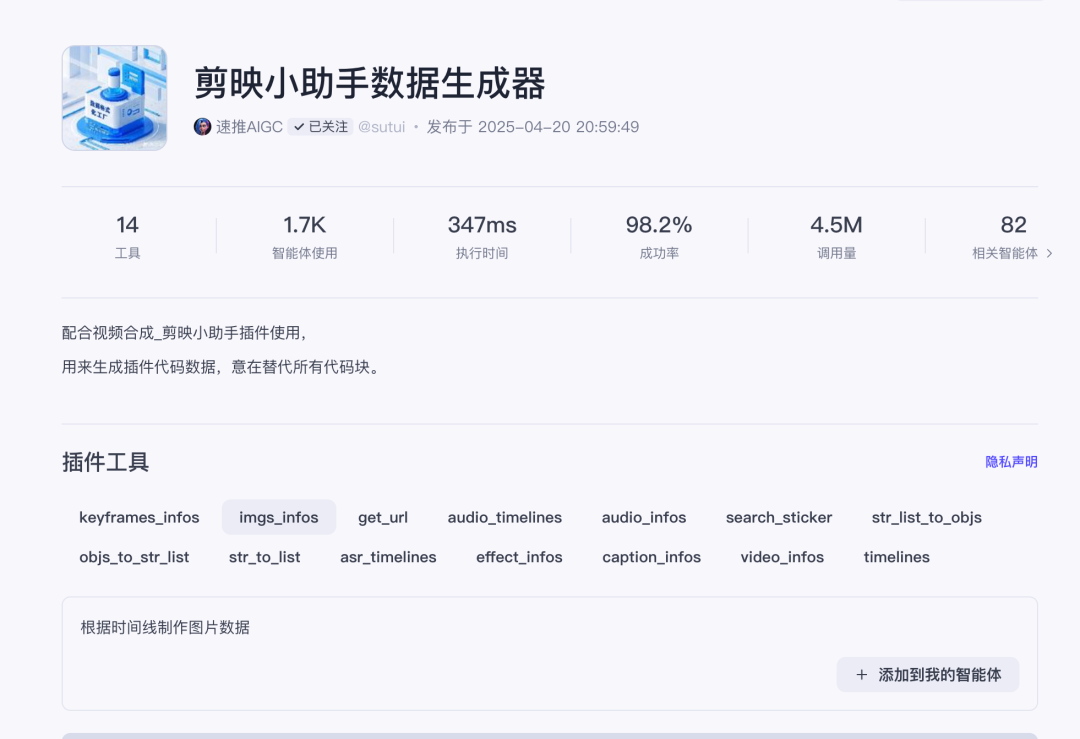Open the 隐私声明 privacy link
The width and height of the screenshot is (1080, 739).
click(1011, 461)
